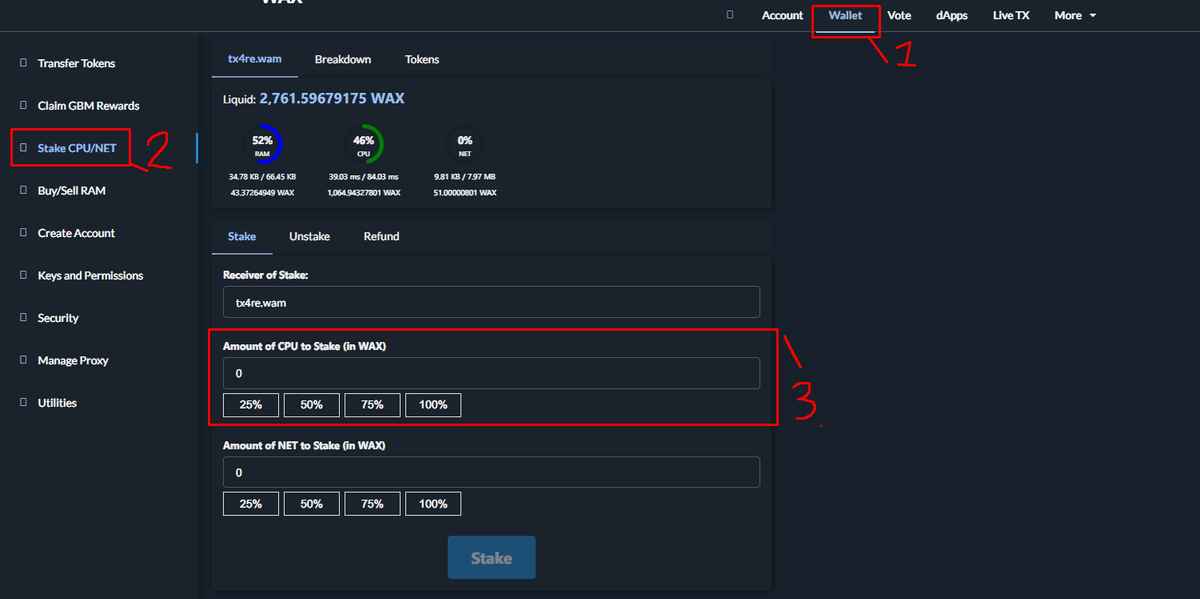Switch to the Refund tab
Viewport: 1200px width, 599px height.
click(382, 236)
